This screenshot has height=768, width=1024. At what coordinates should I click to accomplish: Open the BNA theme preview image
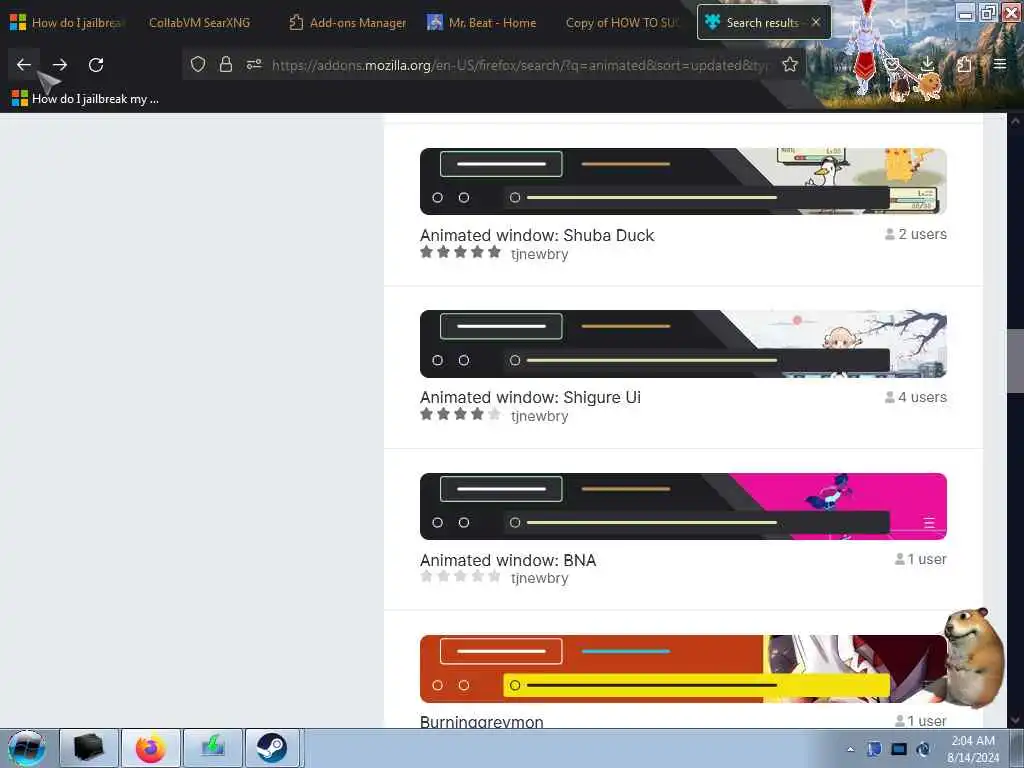(683, 506)
